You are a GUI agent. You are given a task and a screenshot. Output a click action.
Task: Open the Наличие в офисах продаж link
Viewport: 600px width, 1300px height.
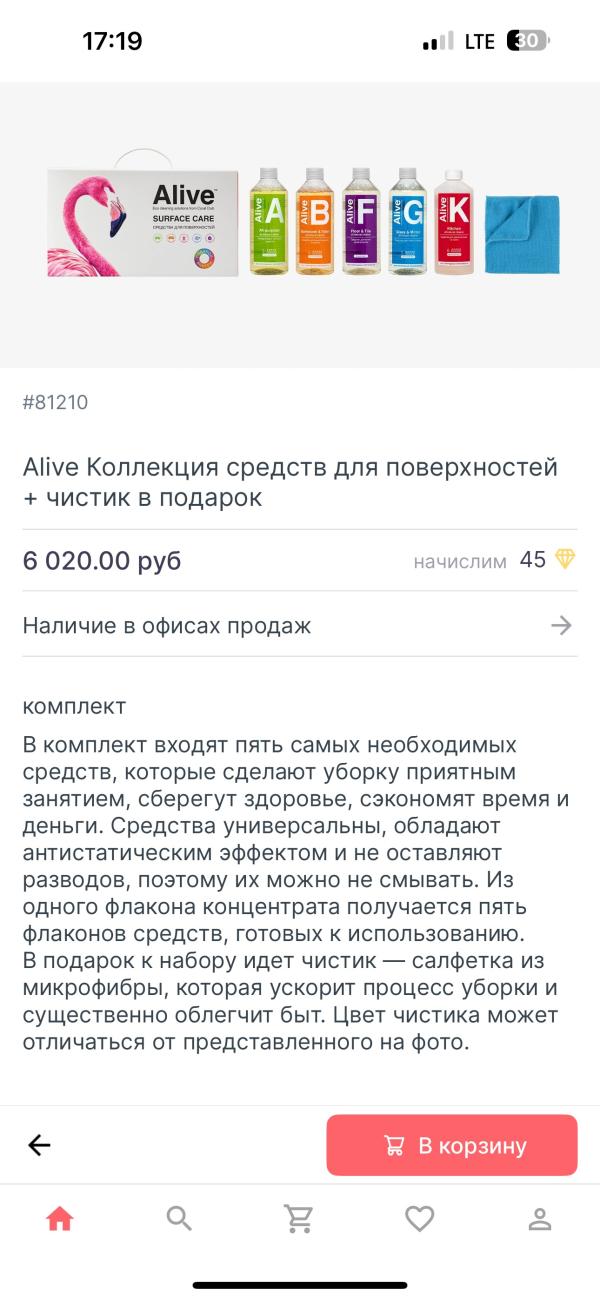(165, 626)
